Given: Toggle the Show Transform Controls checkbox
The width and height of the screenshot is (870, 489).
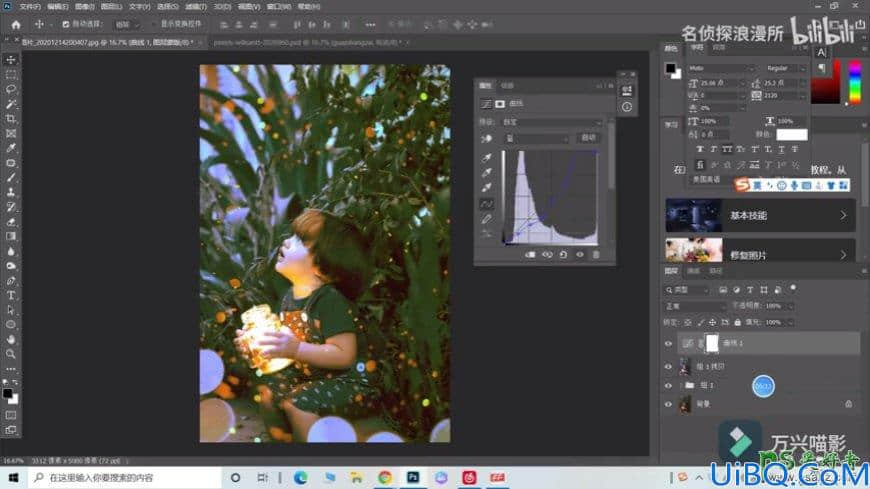Looking at the screenshot, I should [155, 24].
